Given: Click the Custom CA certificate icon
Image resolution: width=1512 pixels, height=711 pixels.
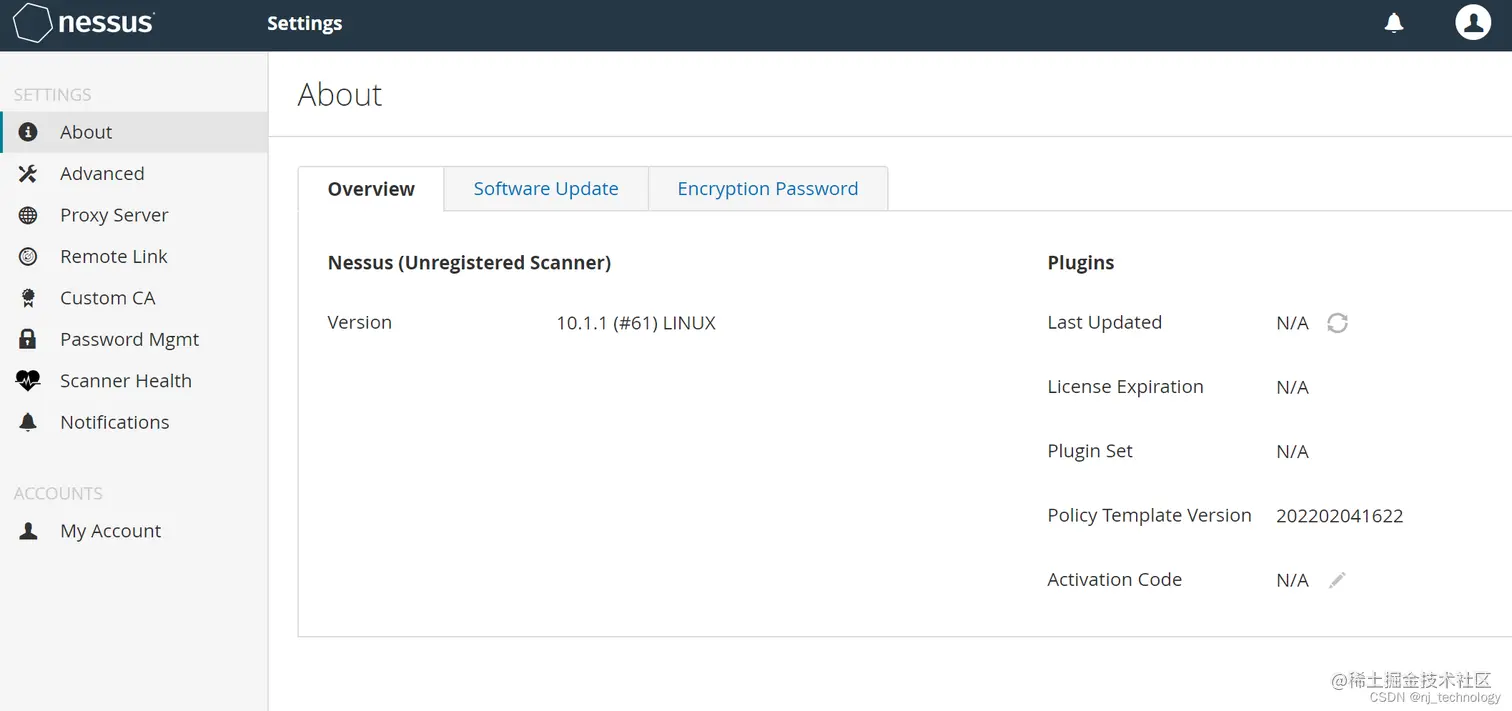Looking at the screenshot, I should pyautogui.click(x=28, y=298).
